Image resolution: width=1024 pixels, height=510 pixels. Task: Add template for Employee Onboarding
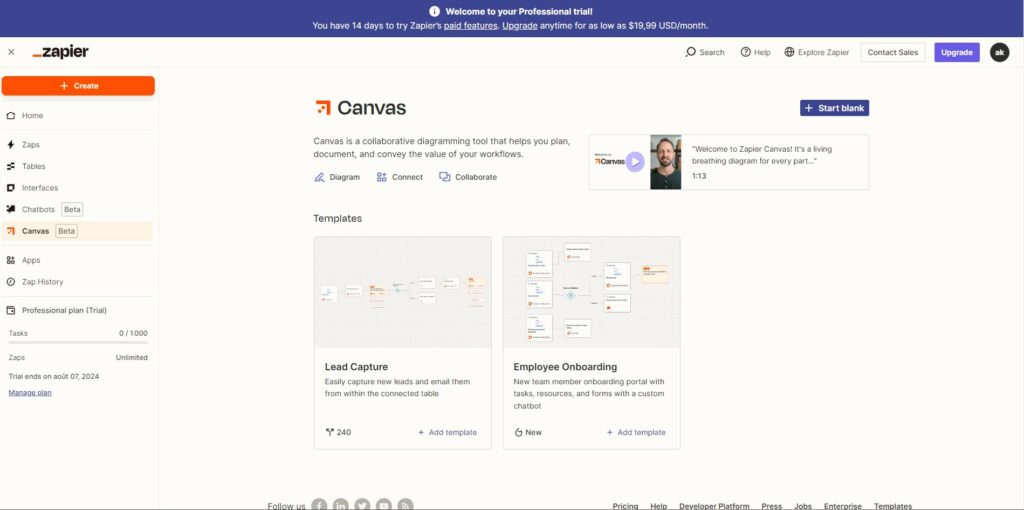(x=636, y=432)
